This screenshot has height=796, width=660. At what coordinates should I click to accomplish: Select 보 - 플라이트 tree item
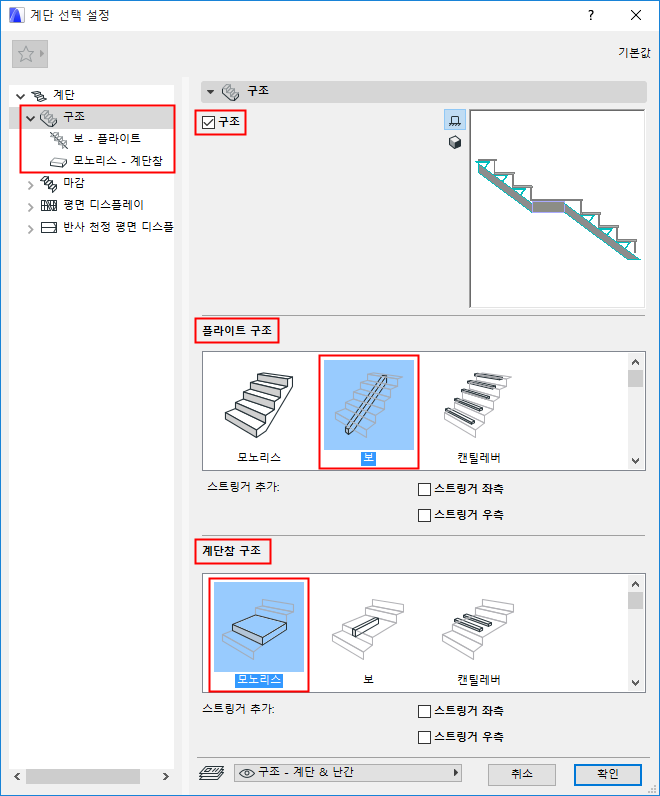[96, 139]
